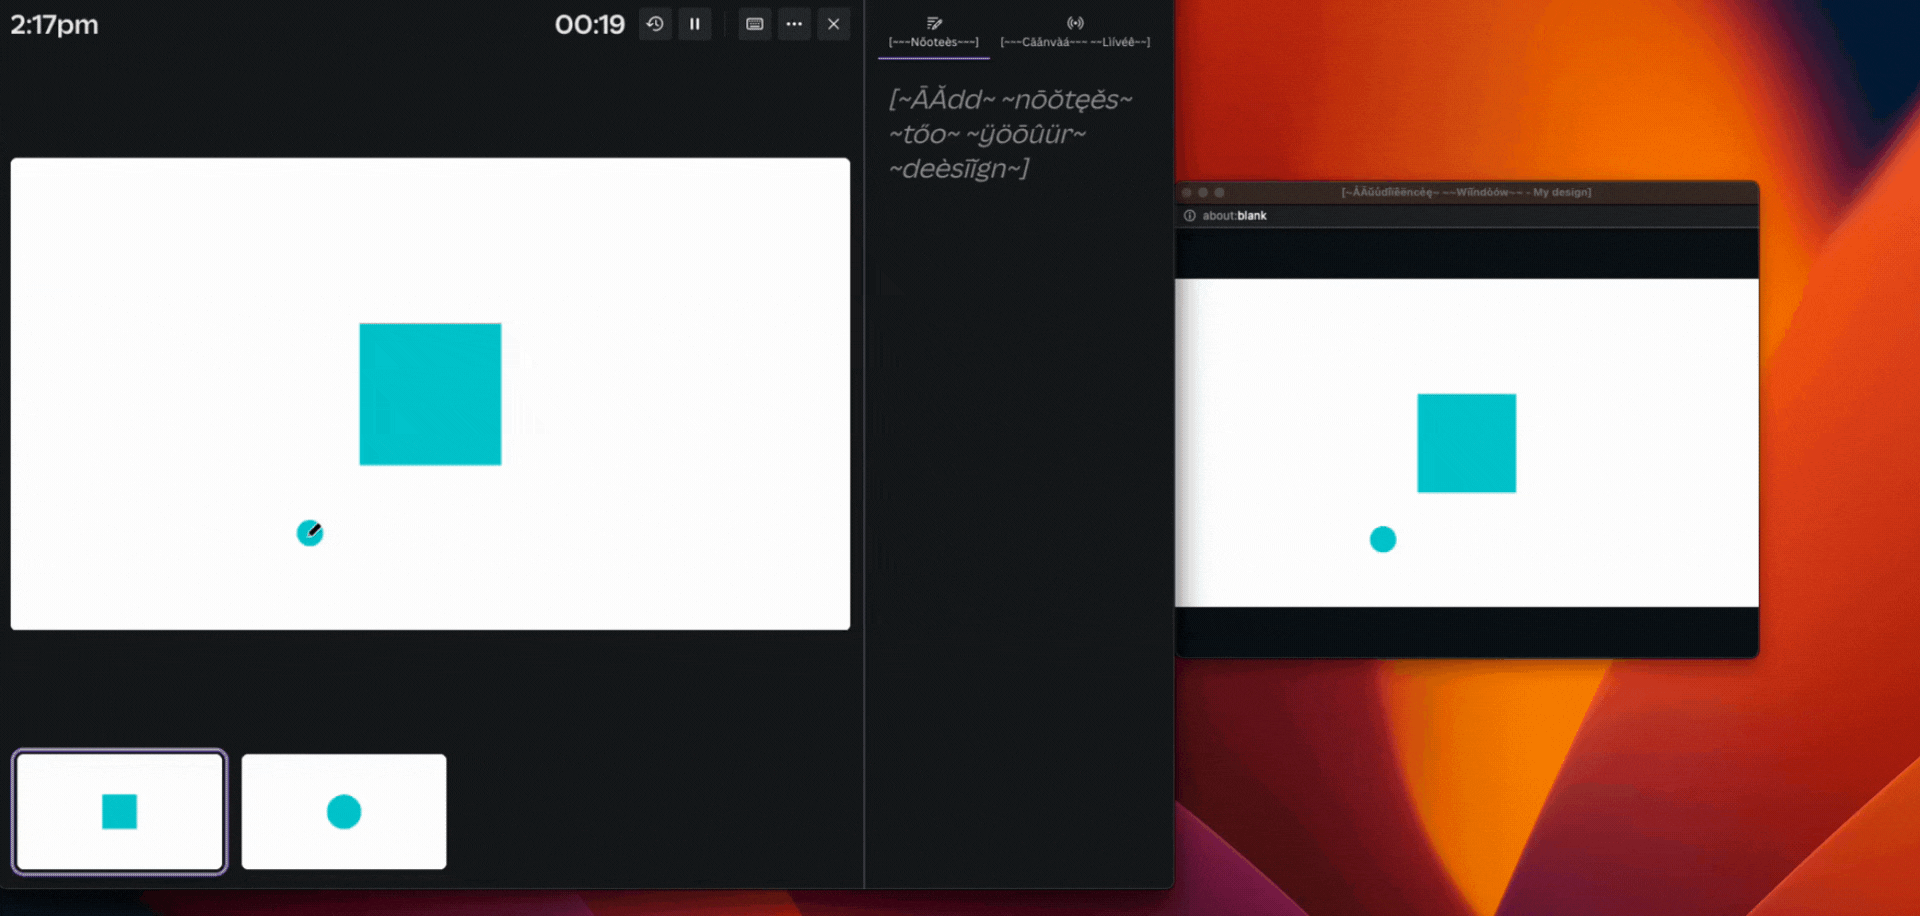Click the current time 2:17pm
This screenshot has height=916, width=1920.
click(x=54, y=24)
